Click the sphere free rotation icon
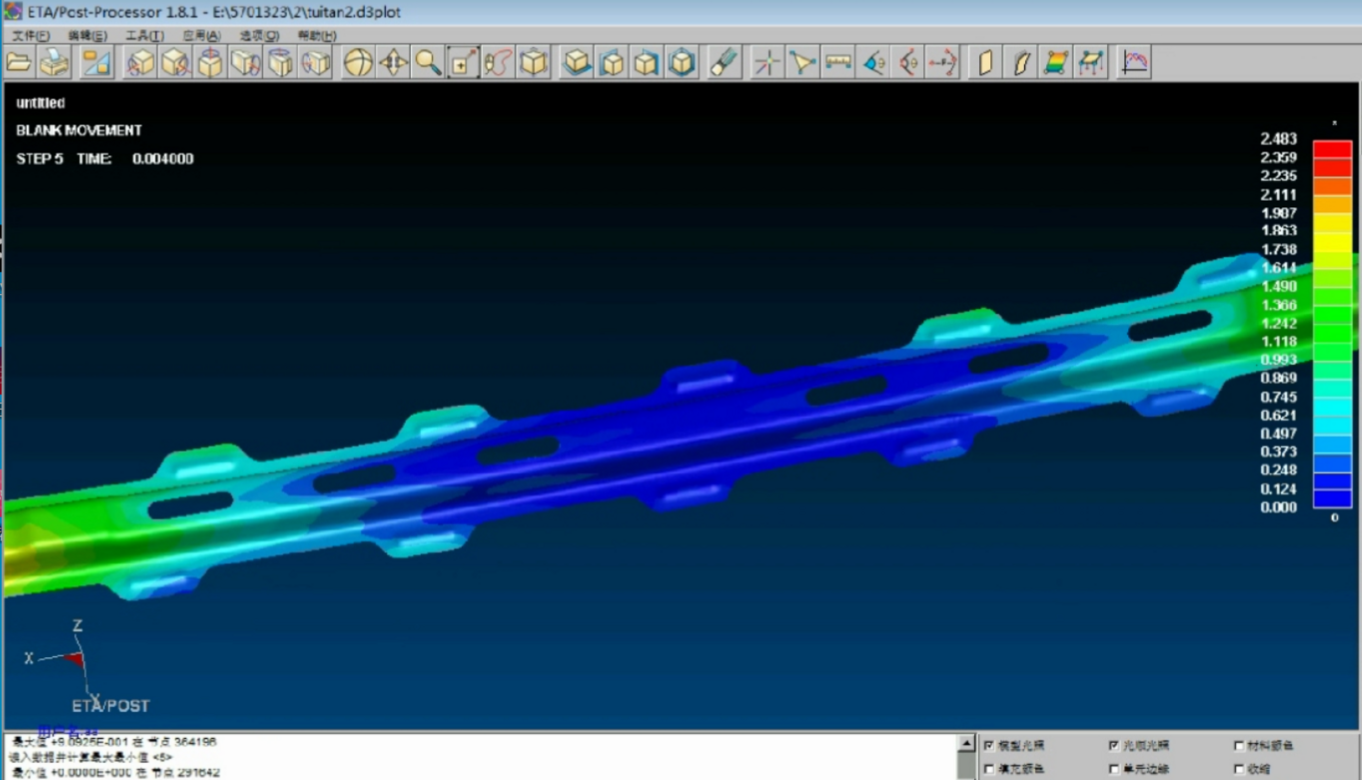The height and width of the screenshot is (780, 1362). coord(358,63)
